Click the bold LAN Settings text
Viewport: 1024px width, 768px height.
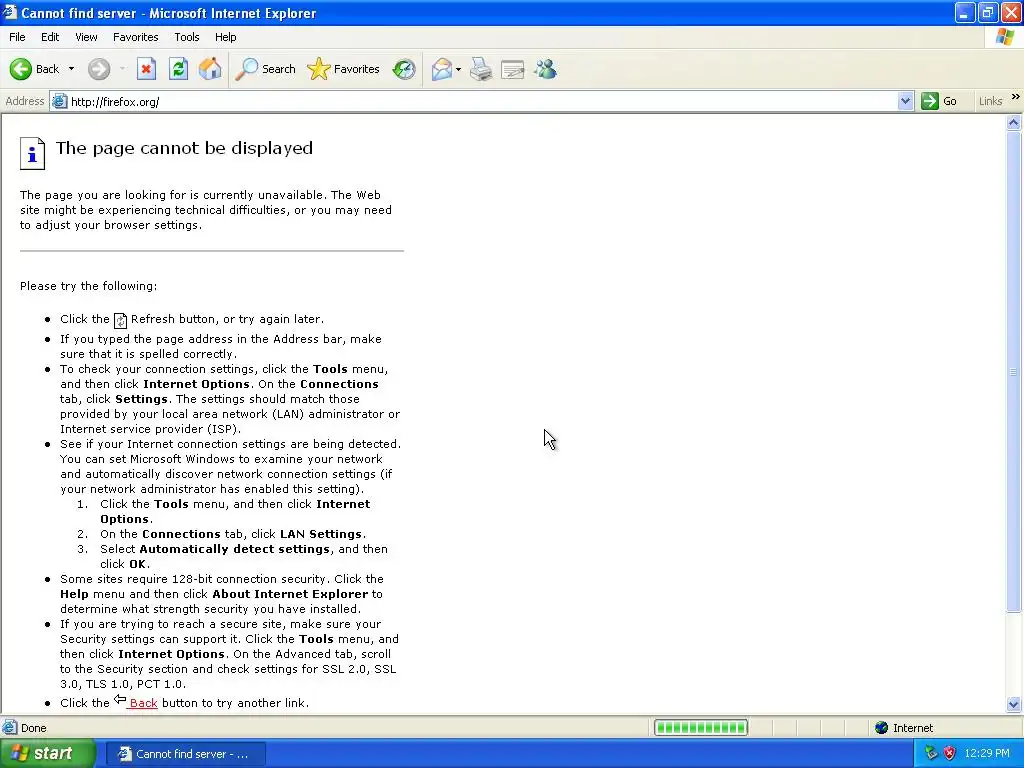pos(321,534)
